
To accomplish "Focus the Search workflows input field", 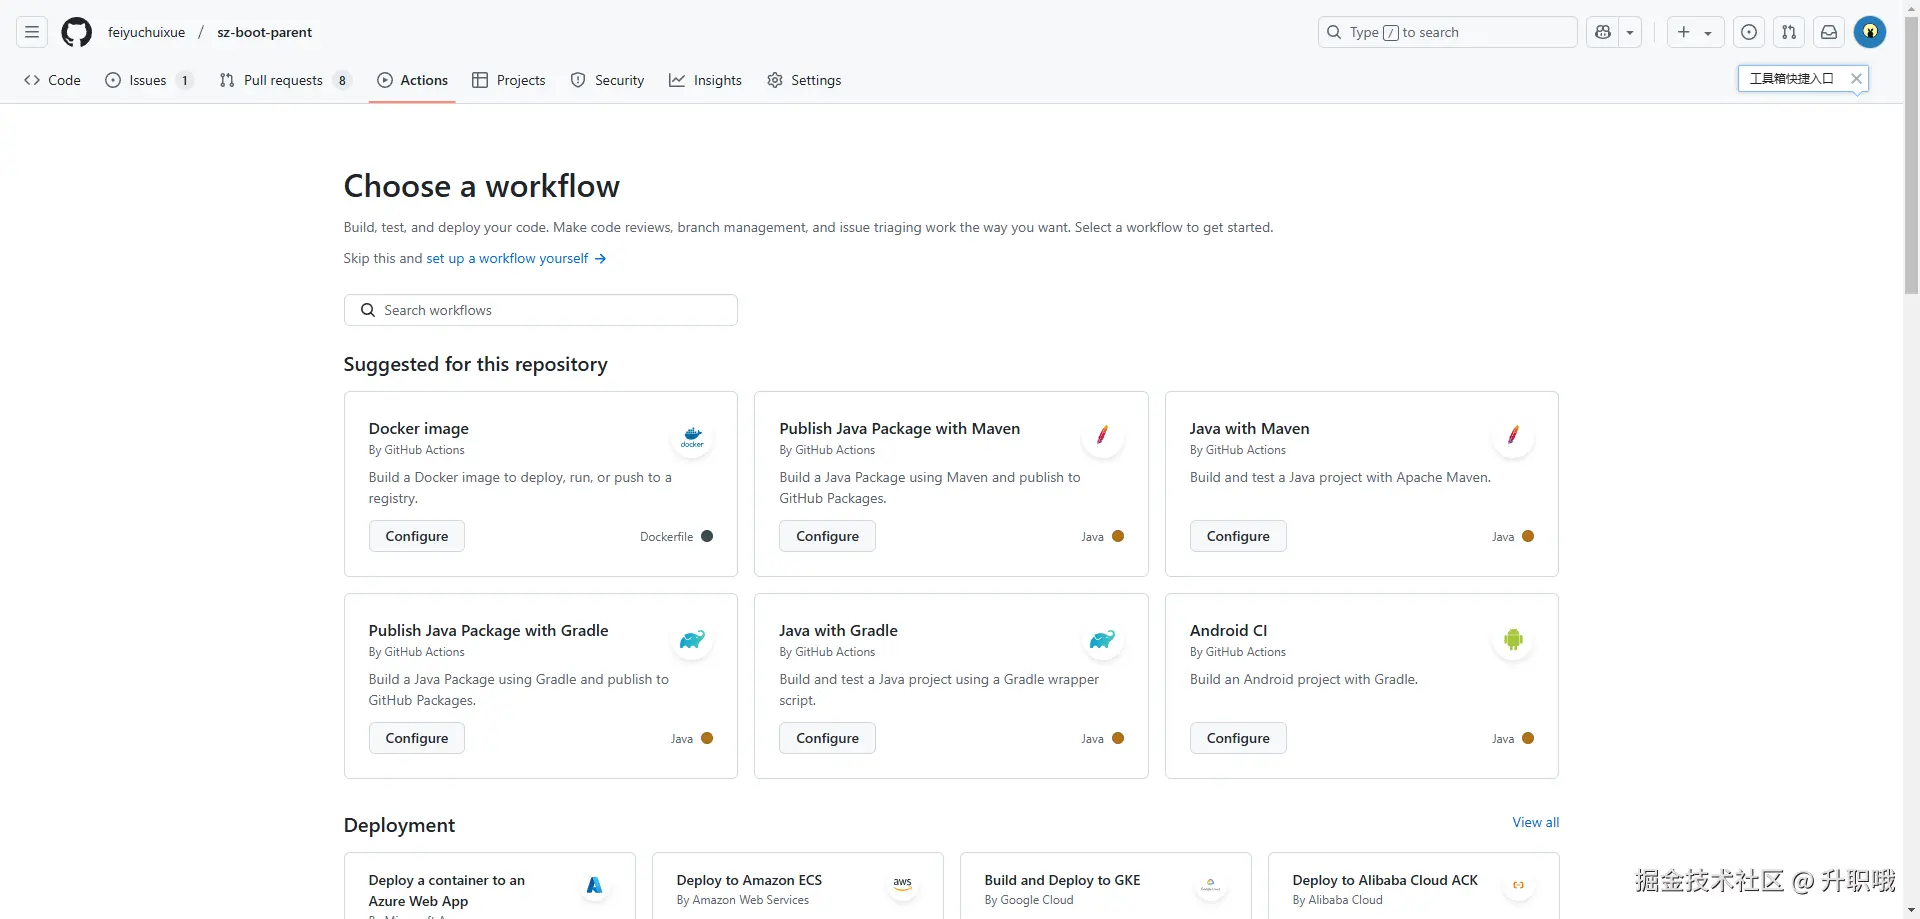I will click(541, 310).
